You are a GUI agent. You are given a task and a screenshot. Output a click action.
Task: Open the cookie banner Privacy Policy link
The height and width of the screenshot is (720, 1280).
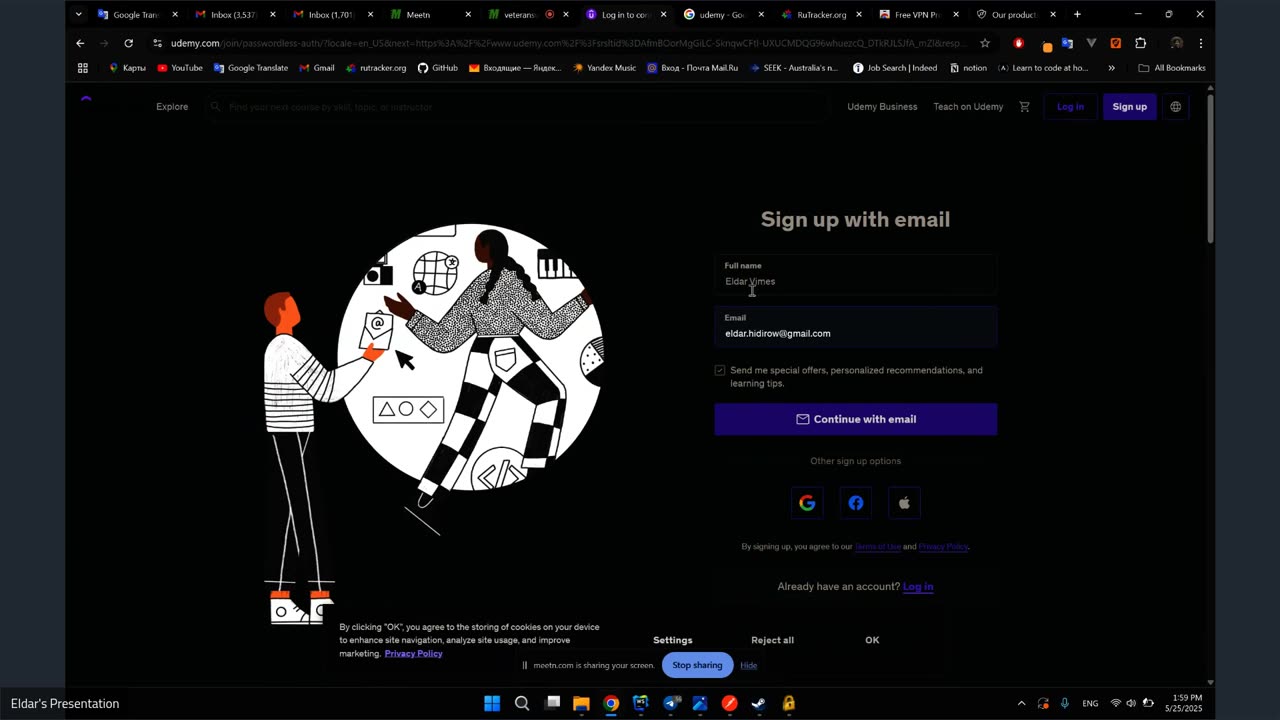tap(413, 654)
